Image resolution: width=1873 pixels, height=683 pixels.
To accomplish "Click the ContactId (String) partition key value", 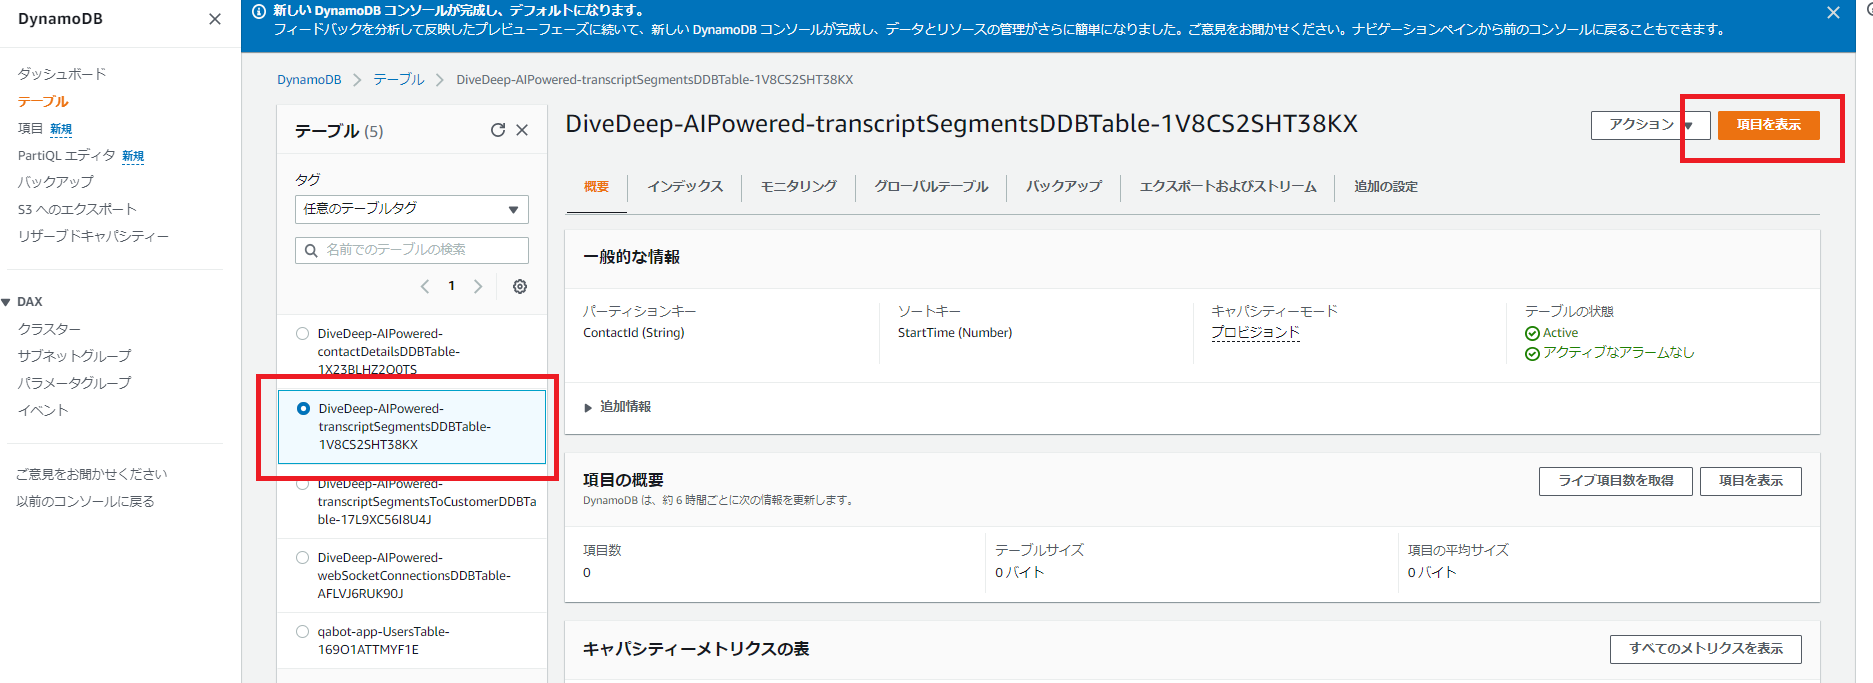I will click(x=634, y=333).
